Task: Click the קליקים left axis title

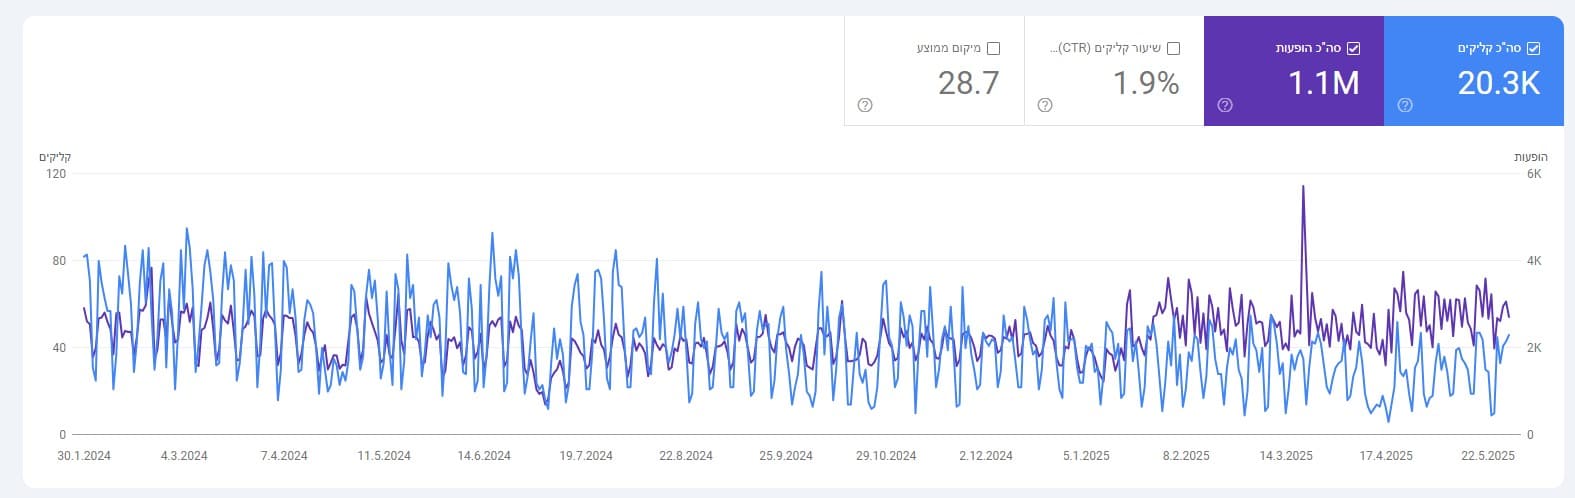Action: (55, 157)
